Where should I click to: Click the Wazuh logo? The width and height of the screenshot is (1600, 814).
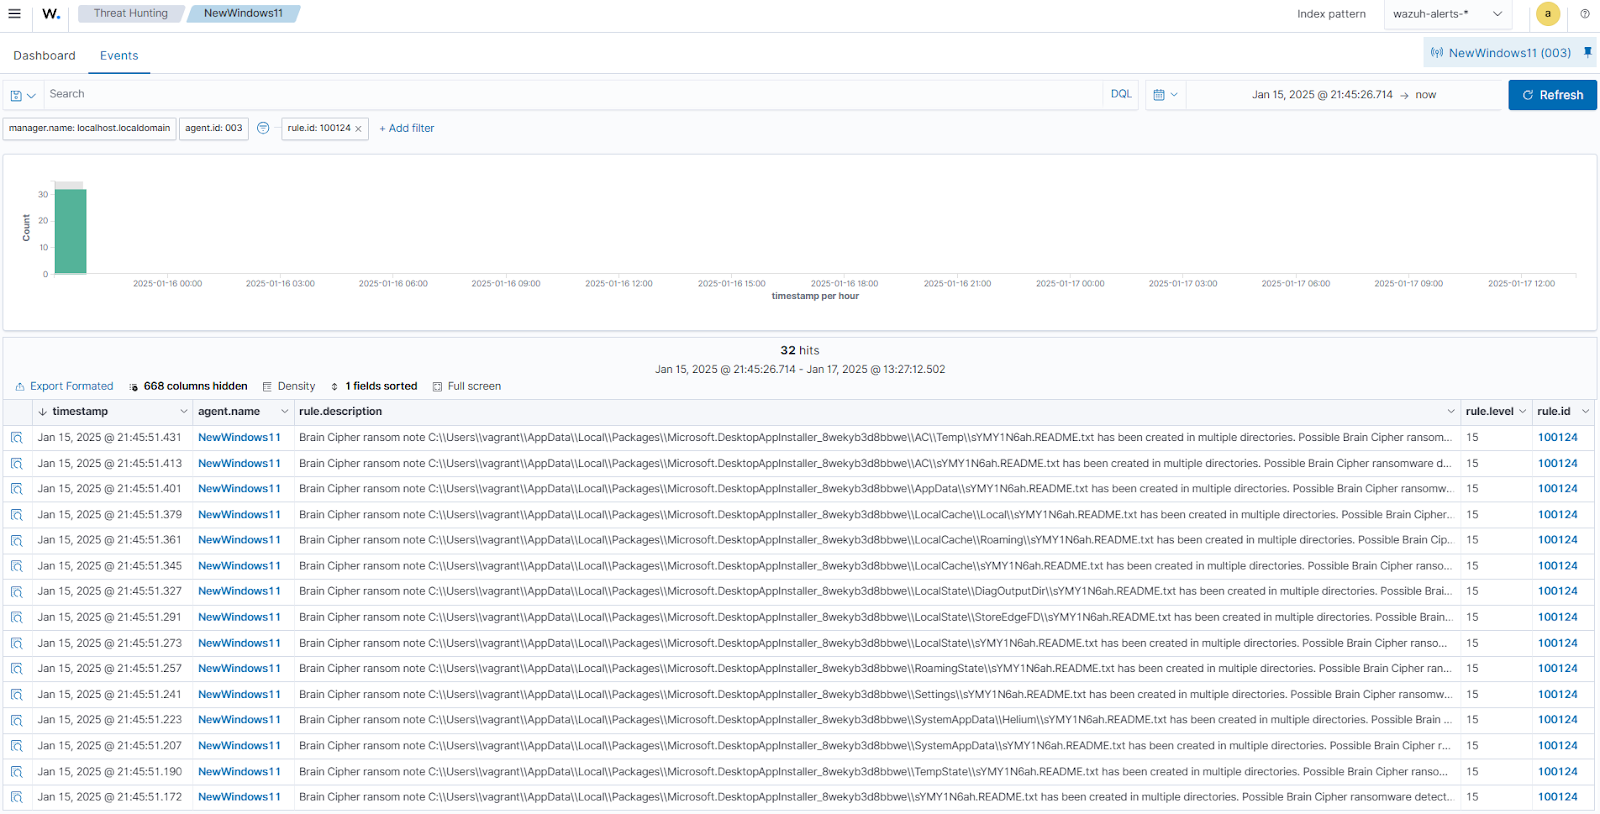coord(51,14)
